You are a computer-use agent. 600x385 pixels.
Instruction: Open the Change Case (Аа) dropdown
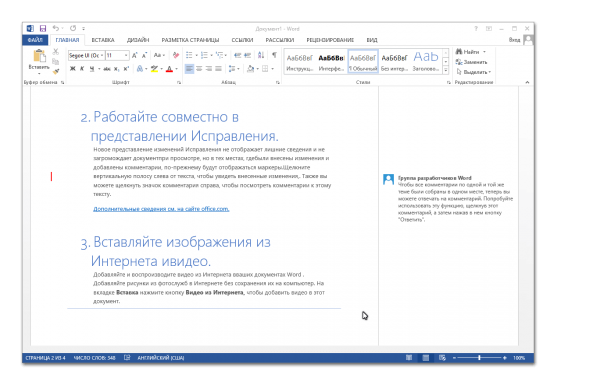159,55
